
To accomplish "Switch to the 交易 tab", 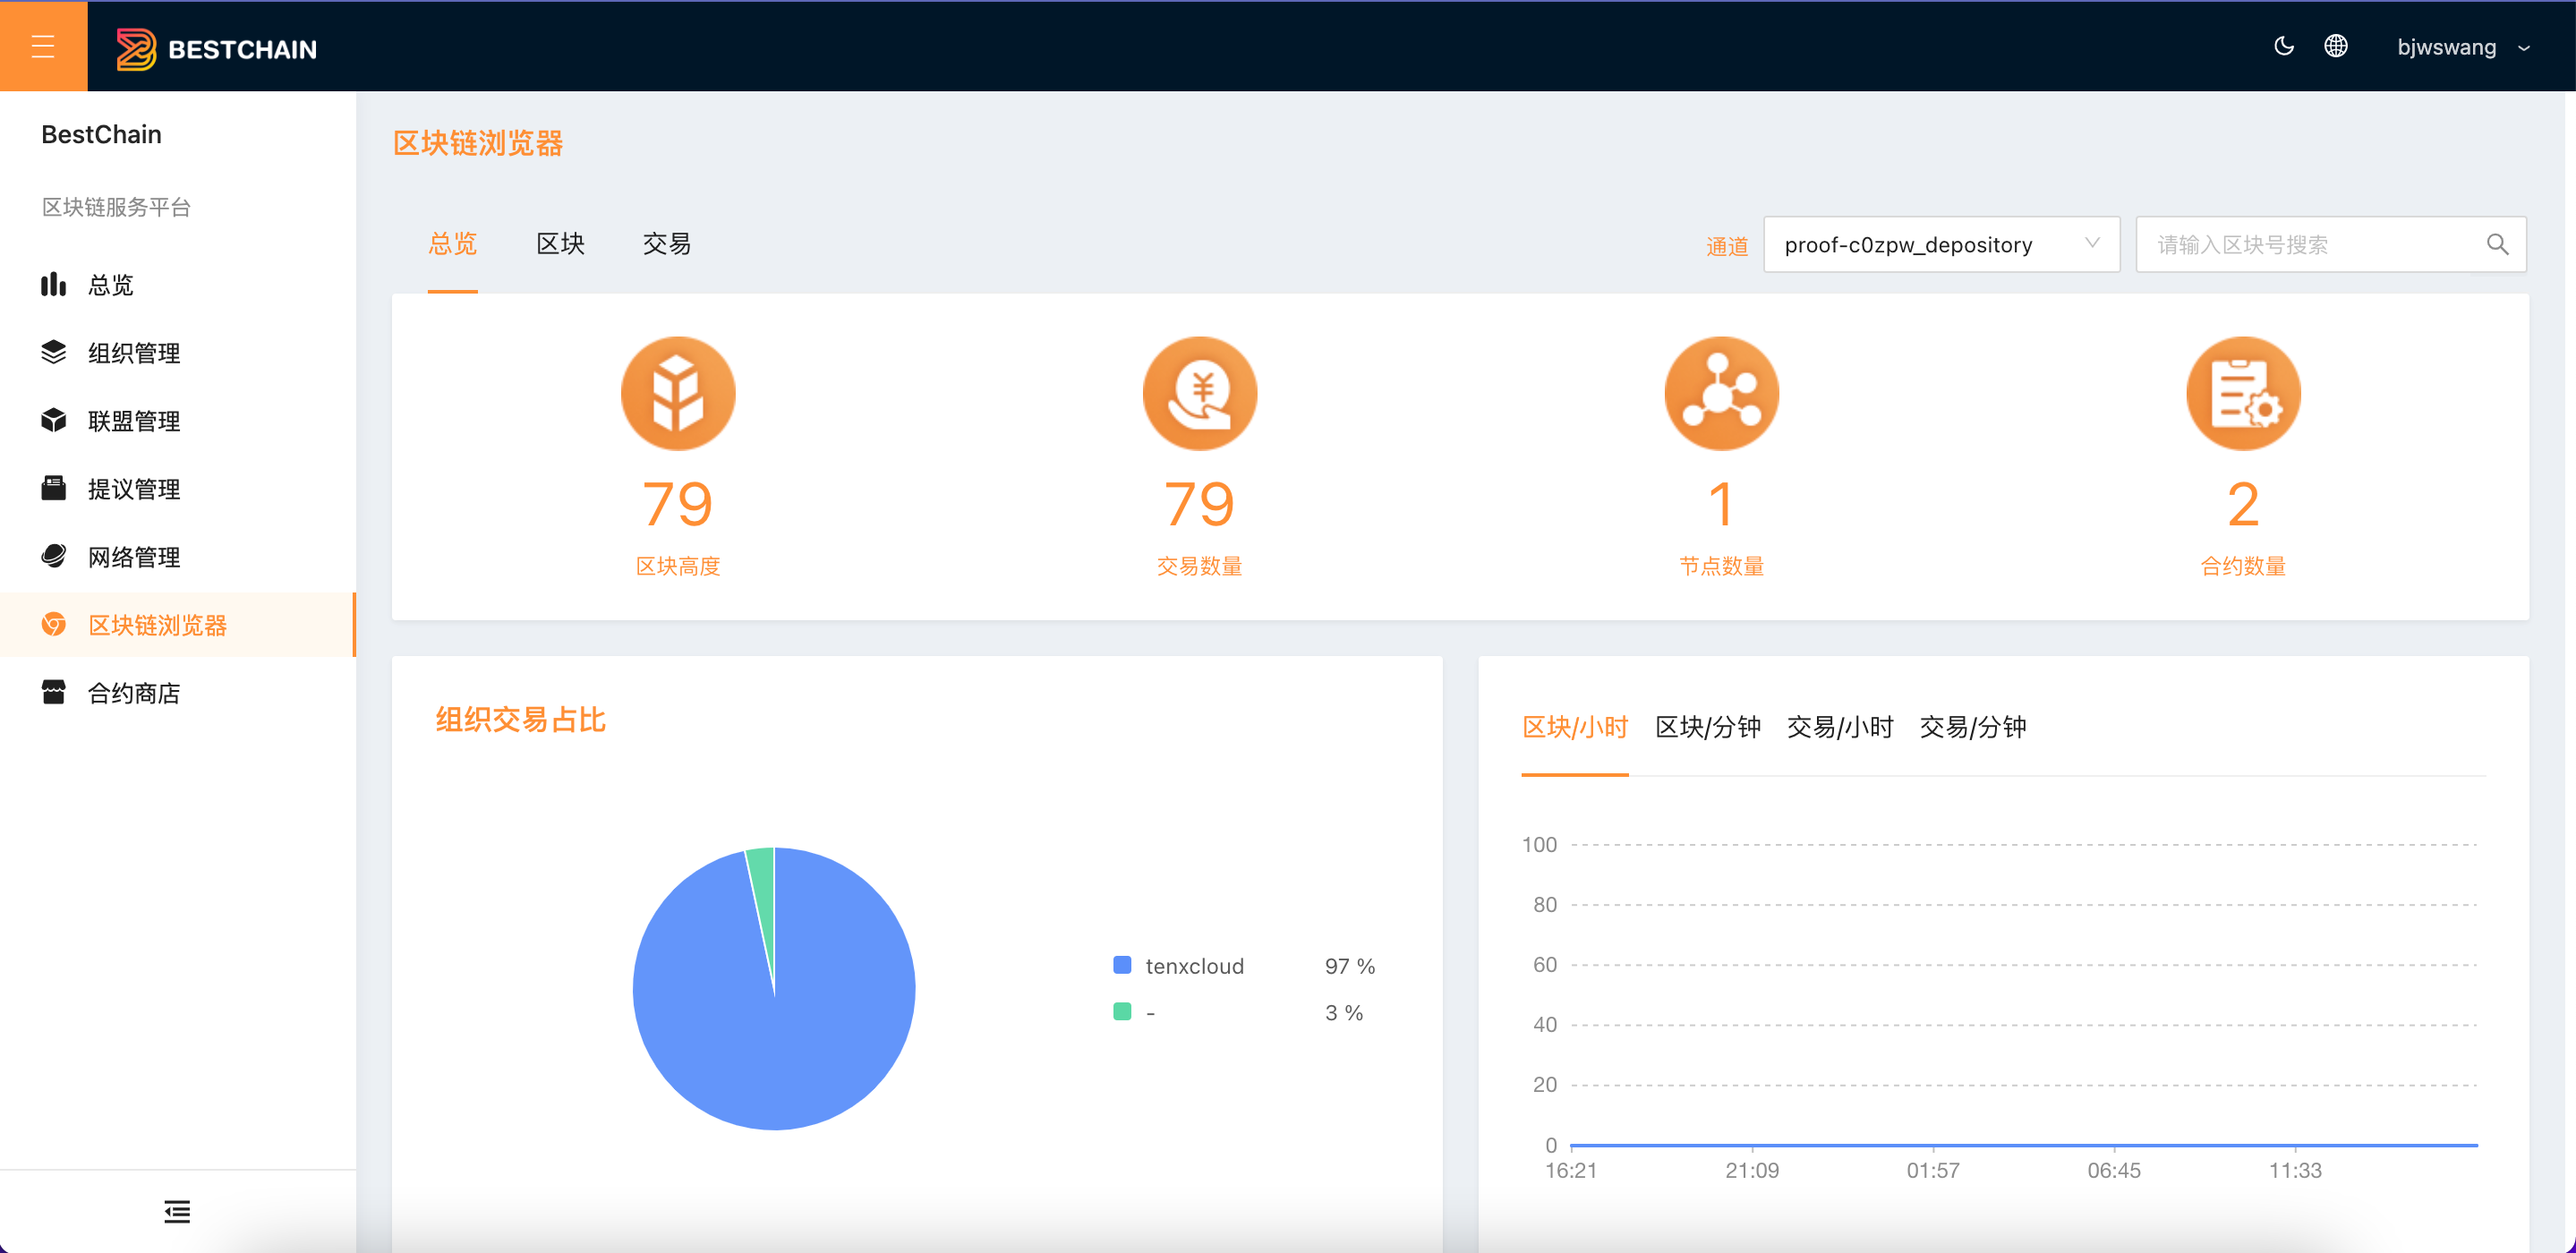I will (667, 244).
